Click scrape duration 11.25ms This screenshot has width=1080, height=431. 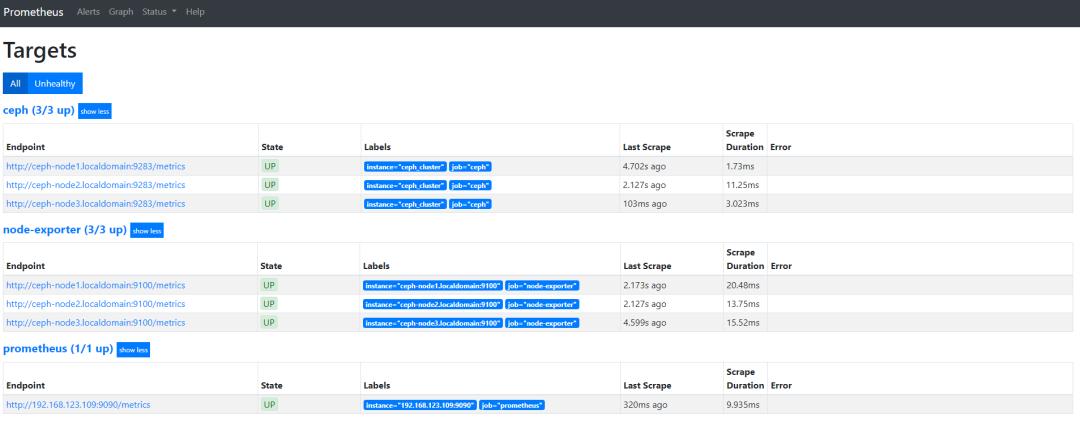coord(742,185)
